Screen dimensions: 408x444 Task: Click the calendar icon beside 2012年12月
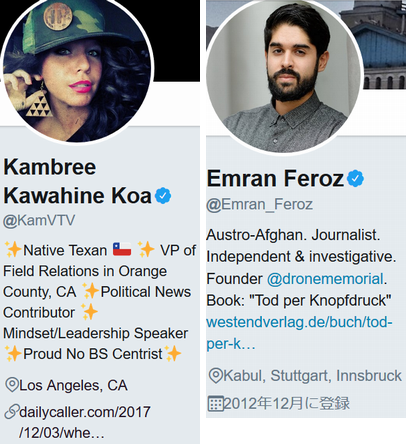point(215,403)
